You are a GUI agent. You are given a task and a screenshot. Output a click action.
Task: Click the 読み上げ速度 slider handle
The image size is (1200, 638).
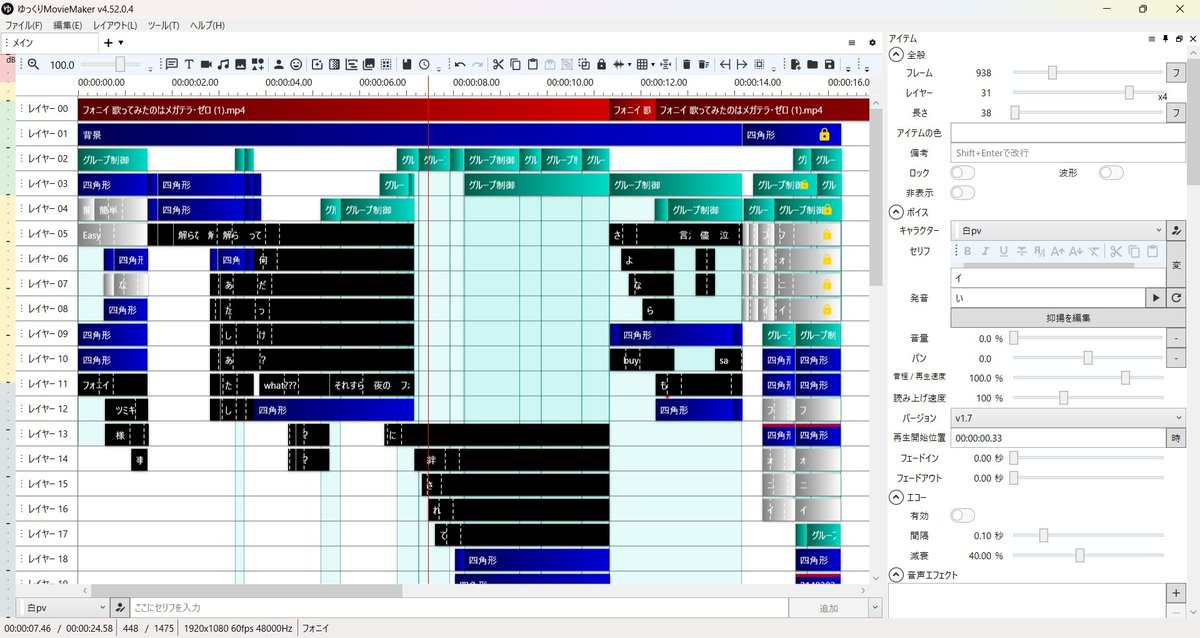(1063, 398)
